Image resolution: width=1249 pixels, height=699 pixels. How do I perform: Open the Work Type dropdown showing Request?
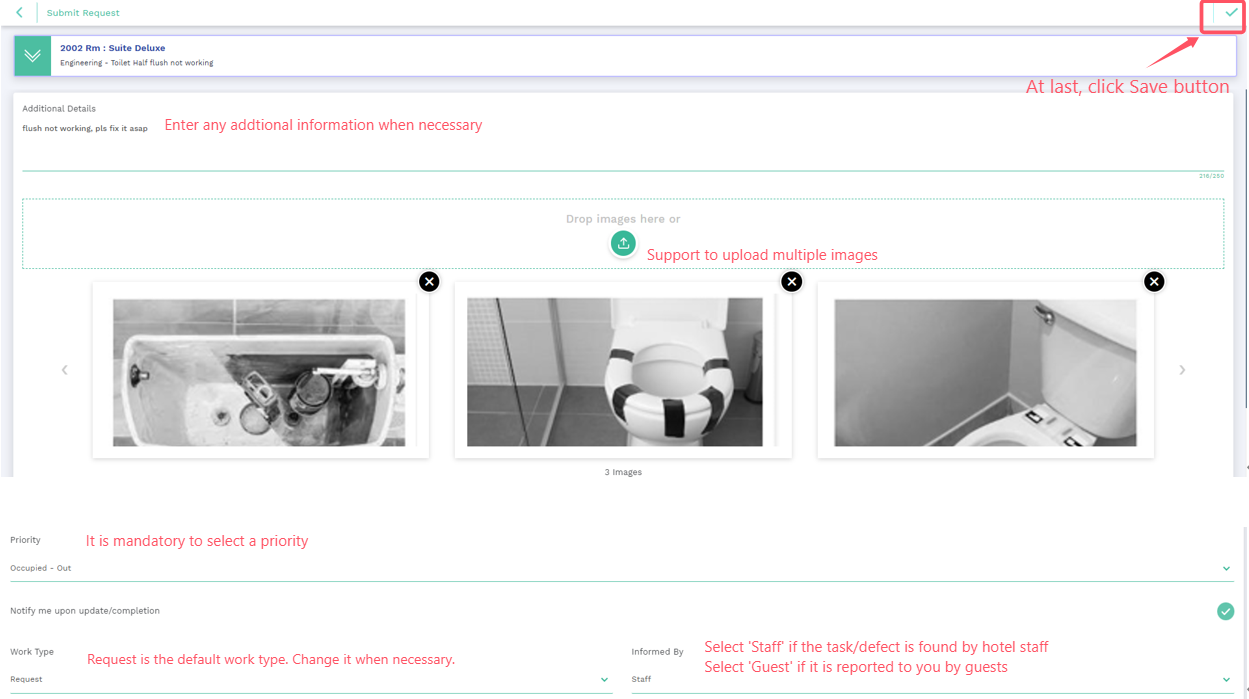(311, 679)
